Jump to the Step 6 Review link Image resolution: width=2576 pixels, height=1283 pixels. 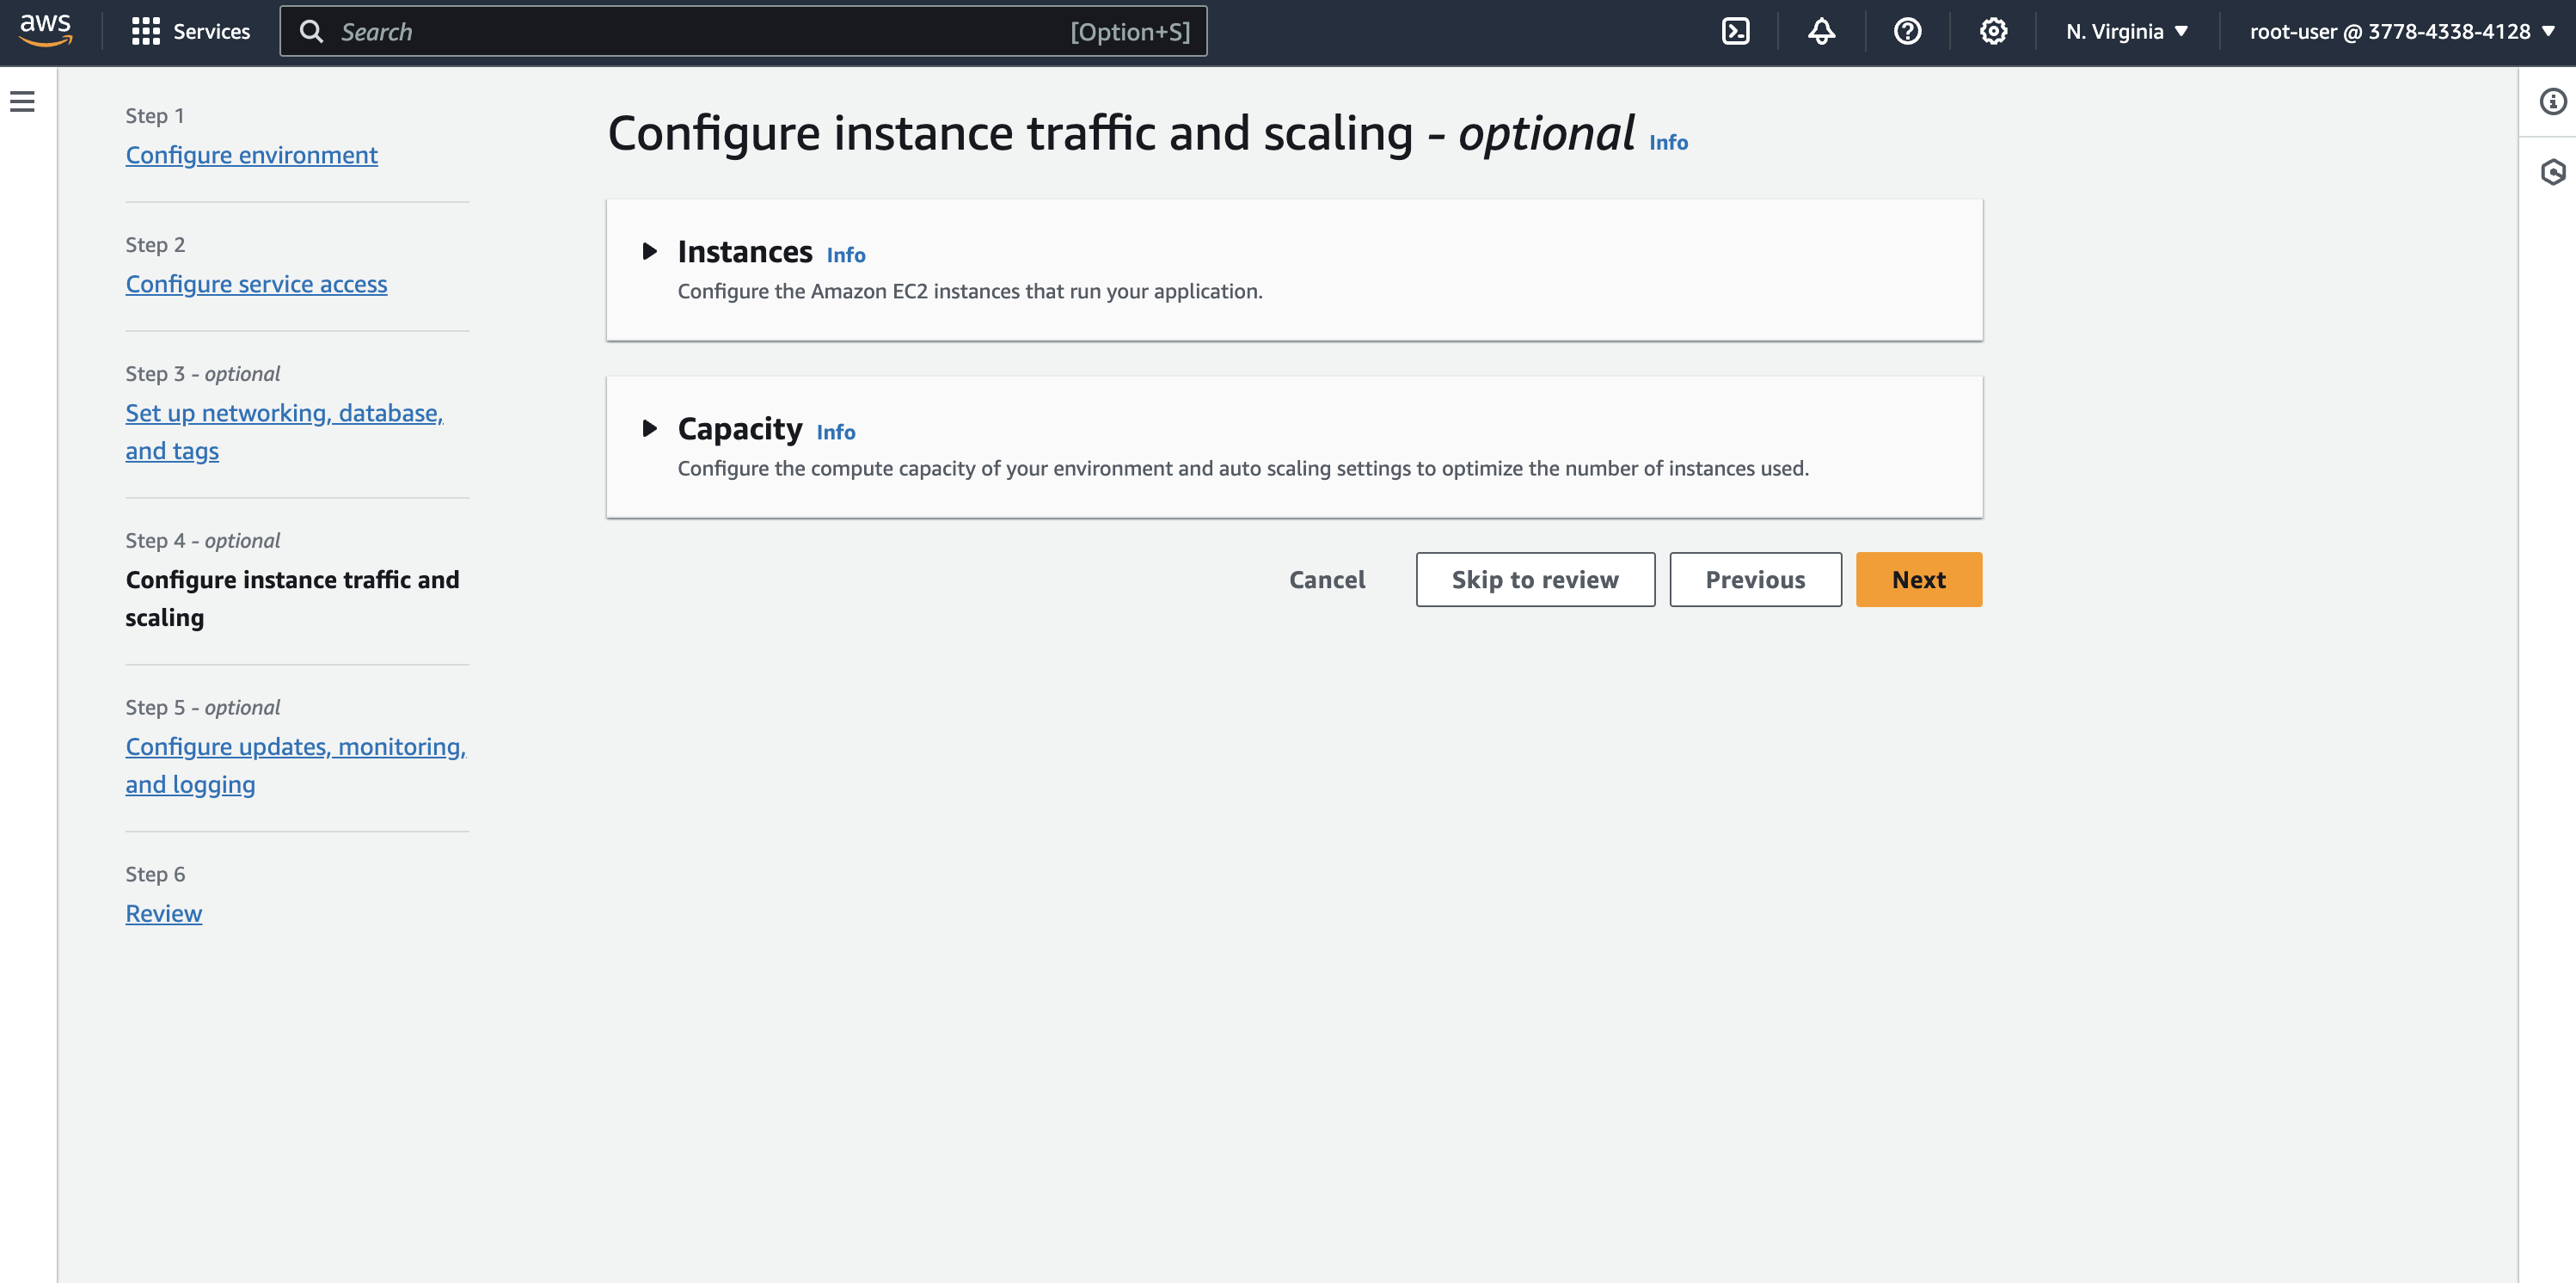point(163,913)
